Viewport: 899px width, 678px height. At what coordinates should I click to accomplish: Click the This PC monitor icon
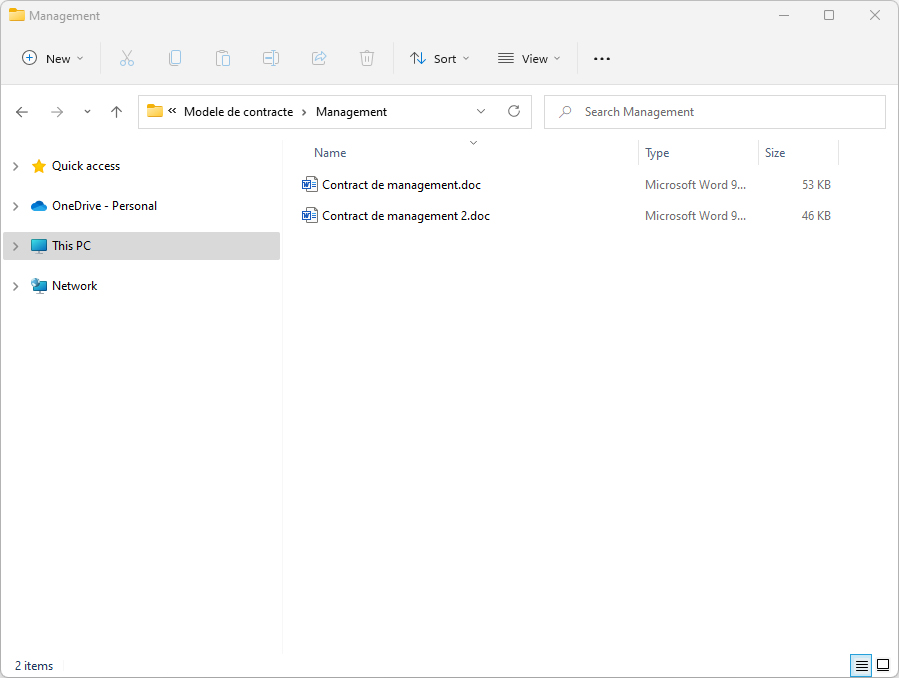click(x=39, y=246)
